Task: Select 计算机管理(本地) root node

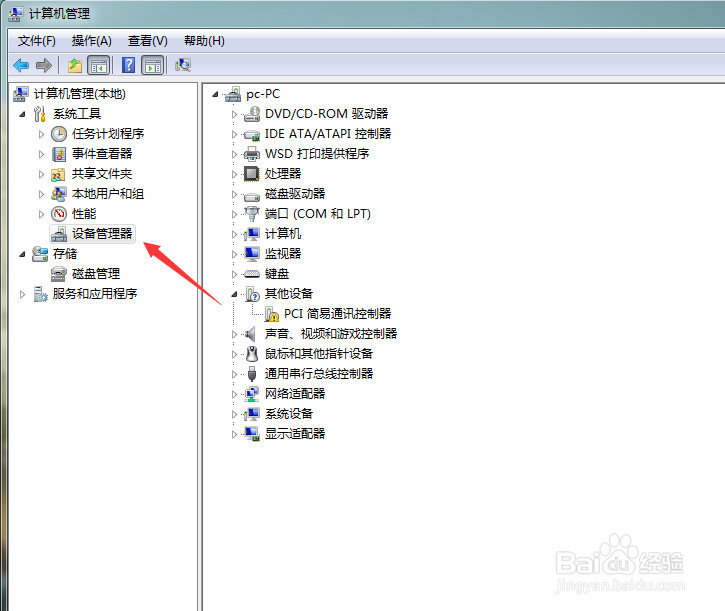Action: tap(80, 94)
